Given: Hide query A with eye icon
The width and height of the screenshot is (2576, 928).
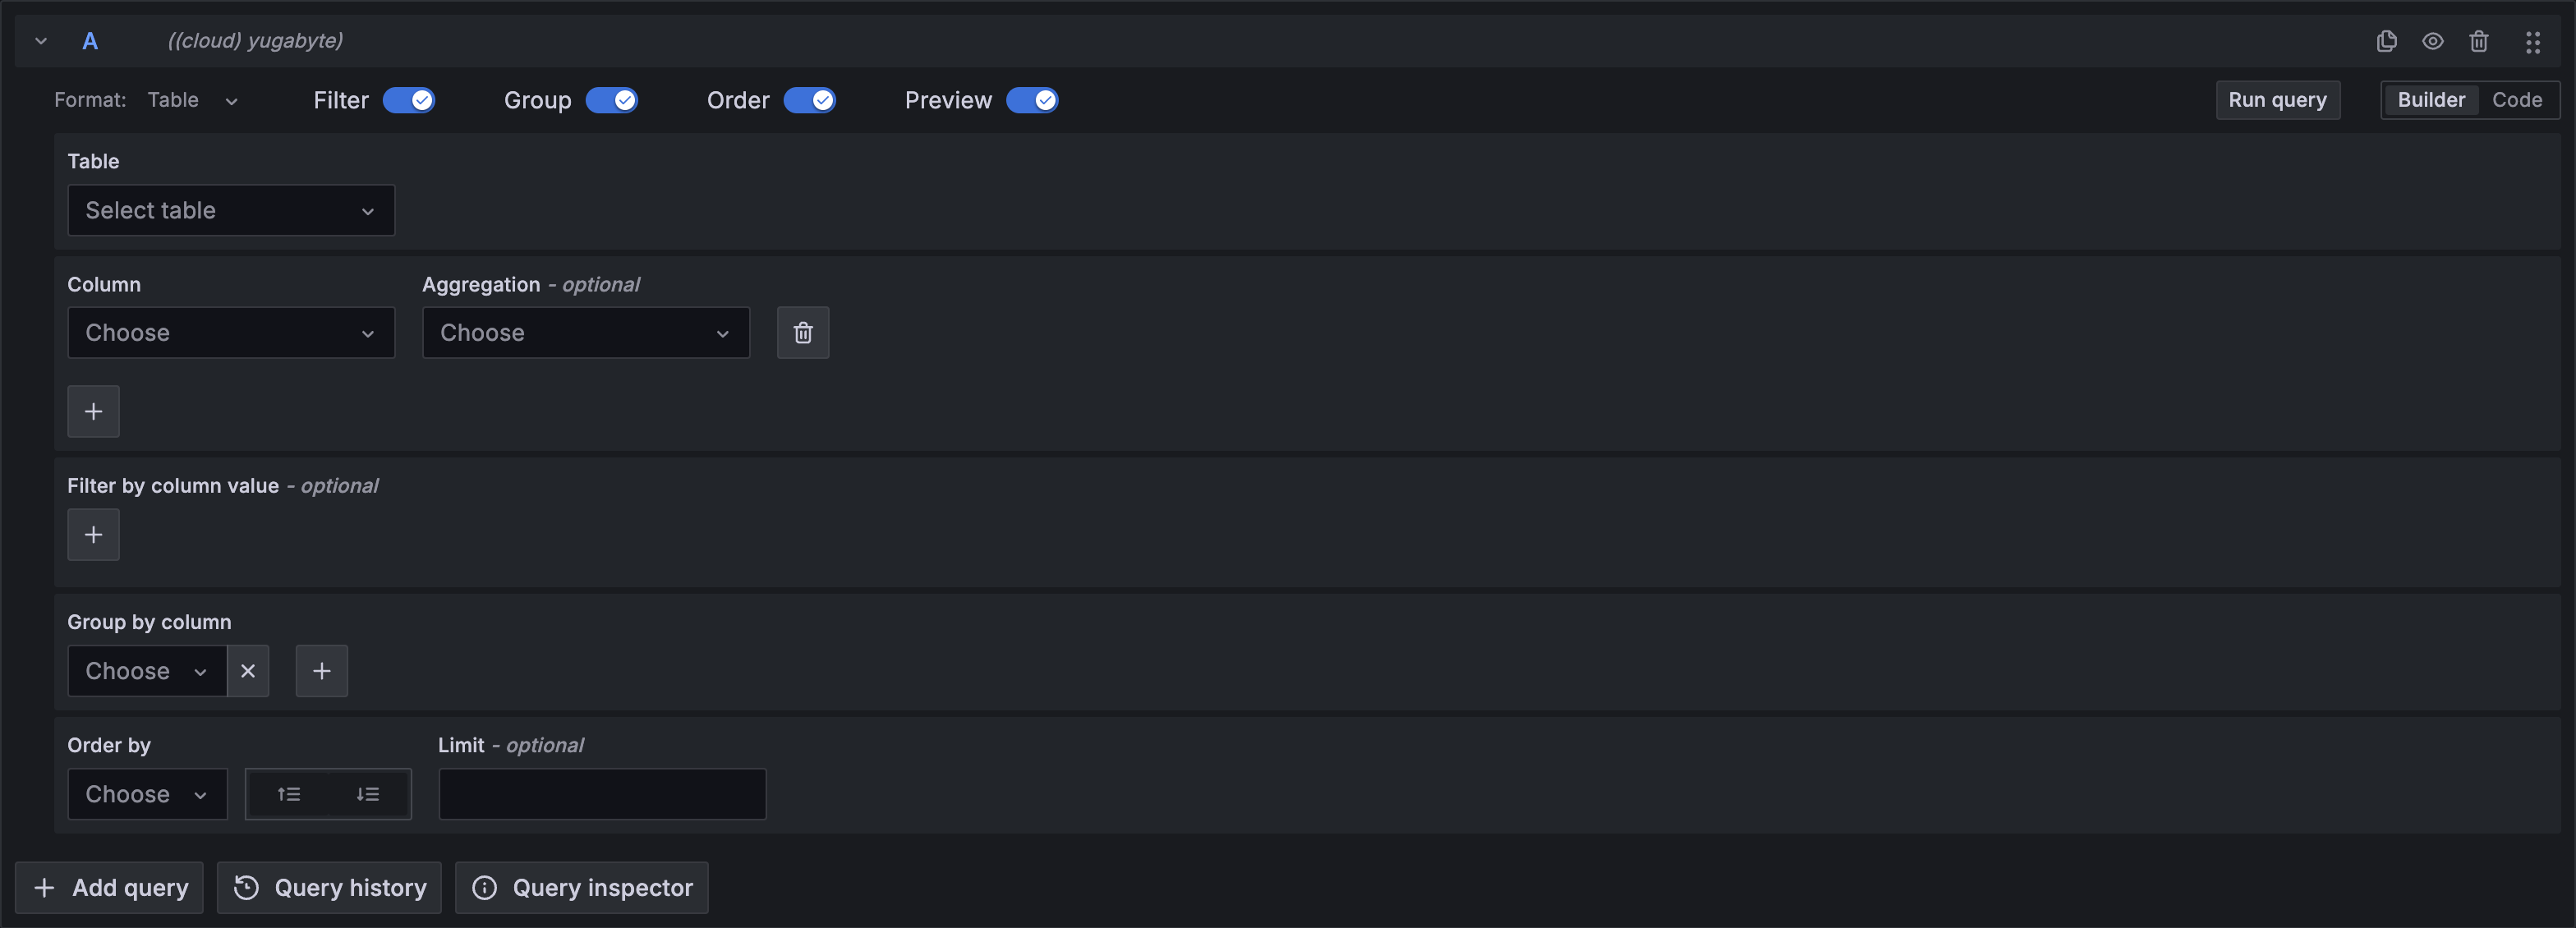Looking at the screenshot, I should (x=2433, y=41).
